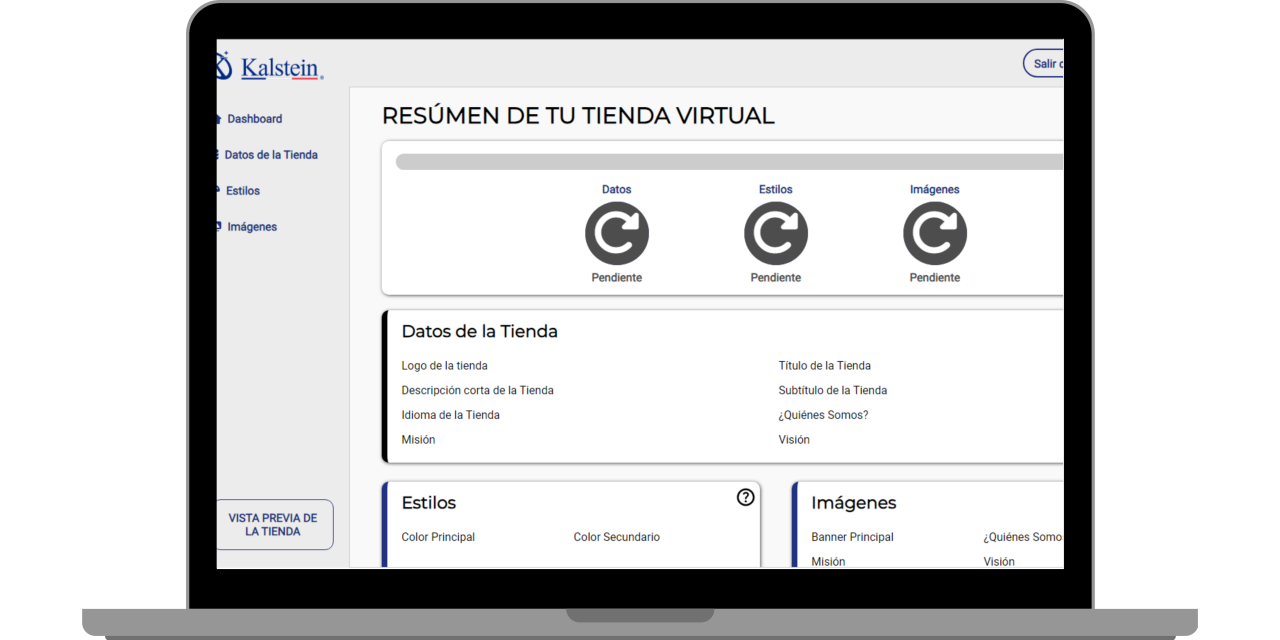Select Estilos in the sidebar menu
1280x640 pixels.
coord(243,191)
